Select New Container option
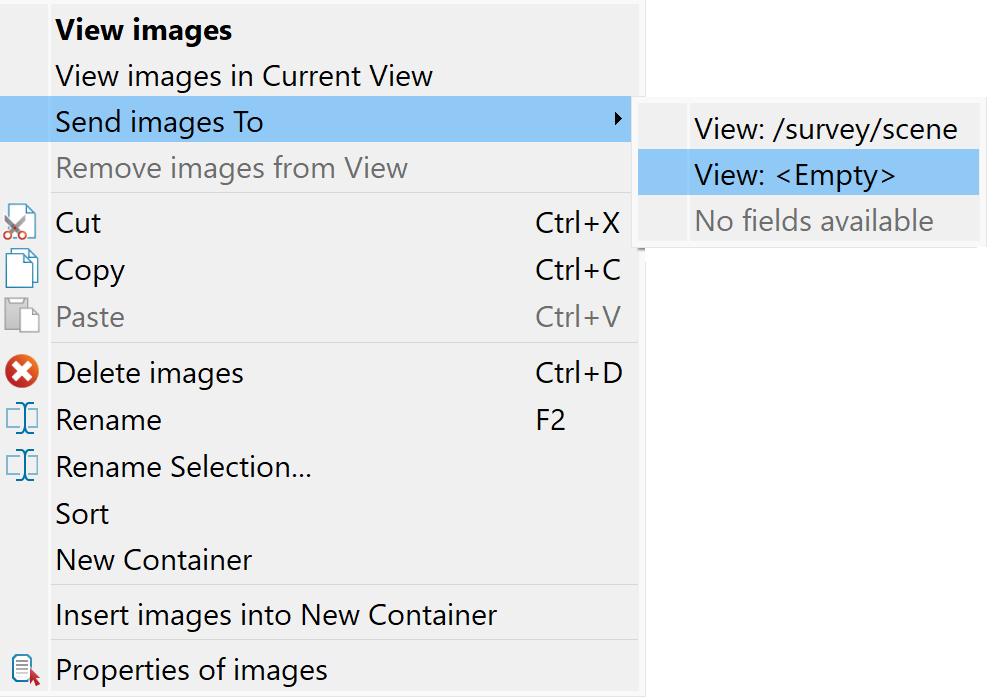 [x=153, y=560]
